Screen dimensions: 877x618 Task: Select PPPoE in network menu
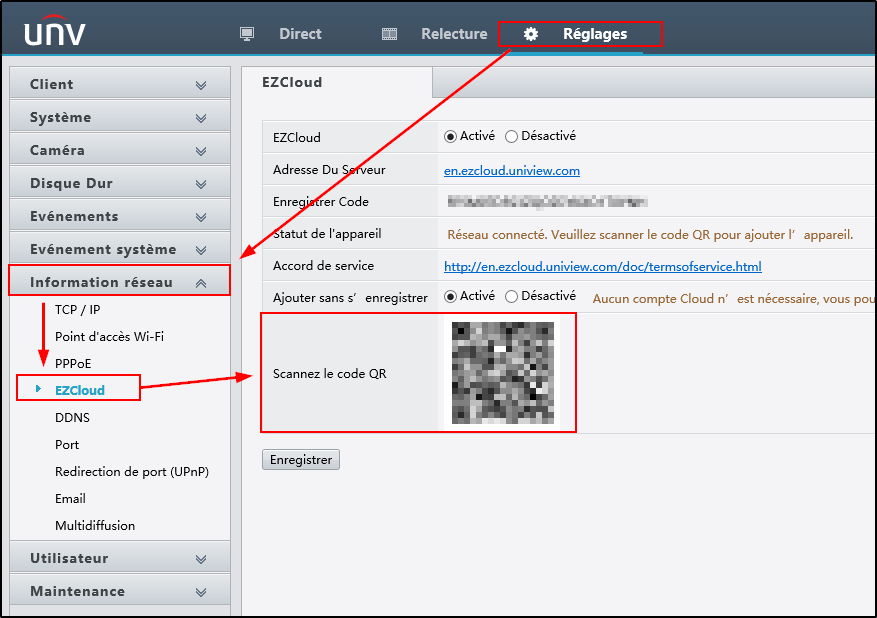[73, 364]
